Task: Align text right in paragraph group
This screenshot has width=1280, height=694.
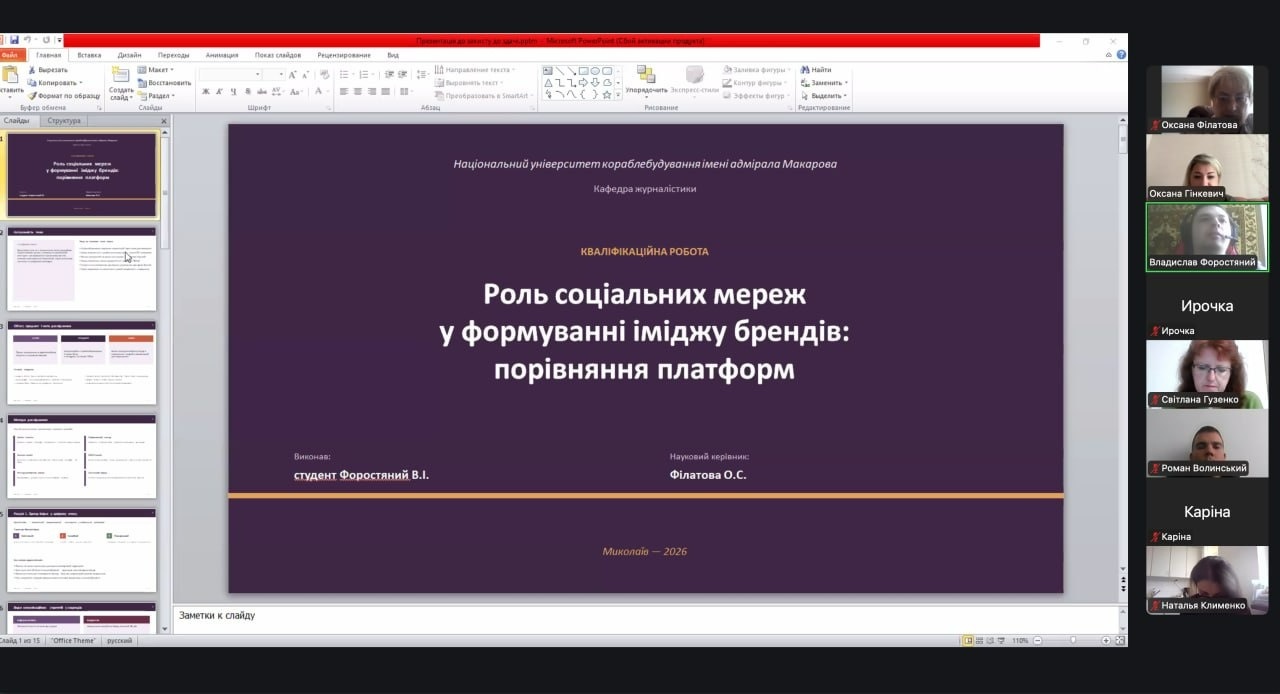Action: [372, 91]
